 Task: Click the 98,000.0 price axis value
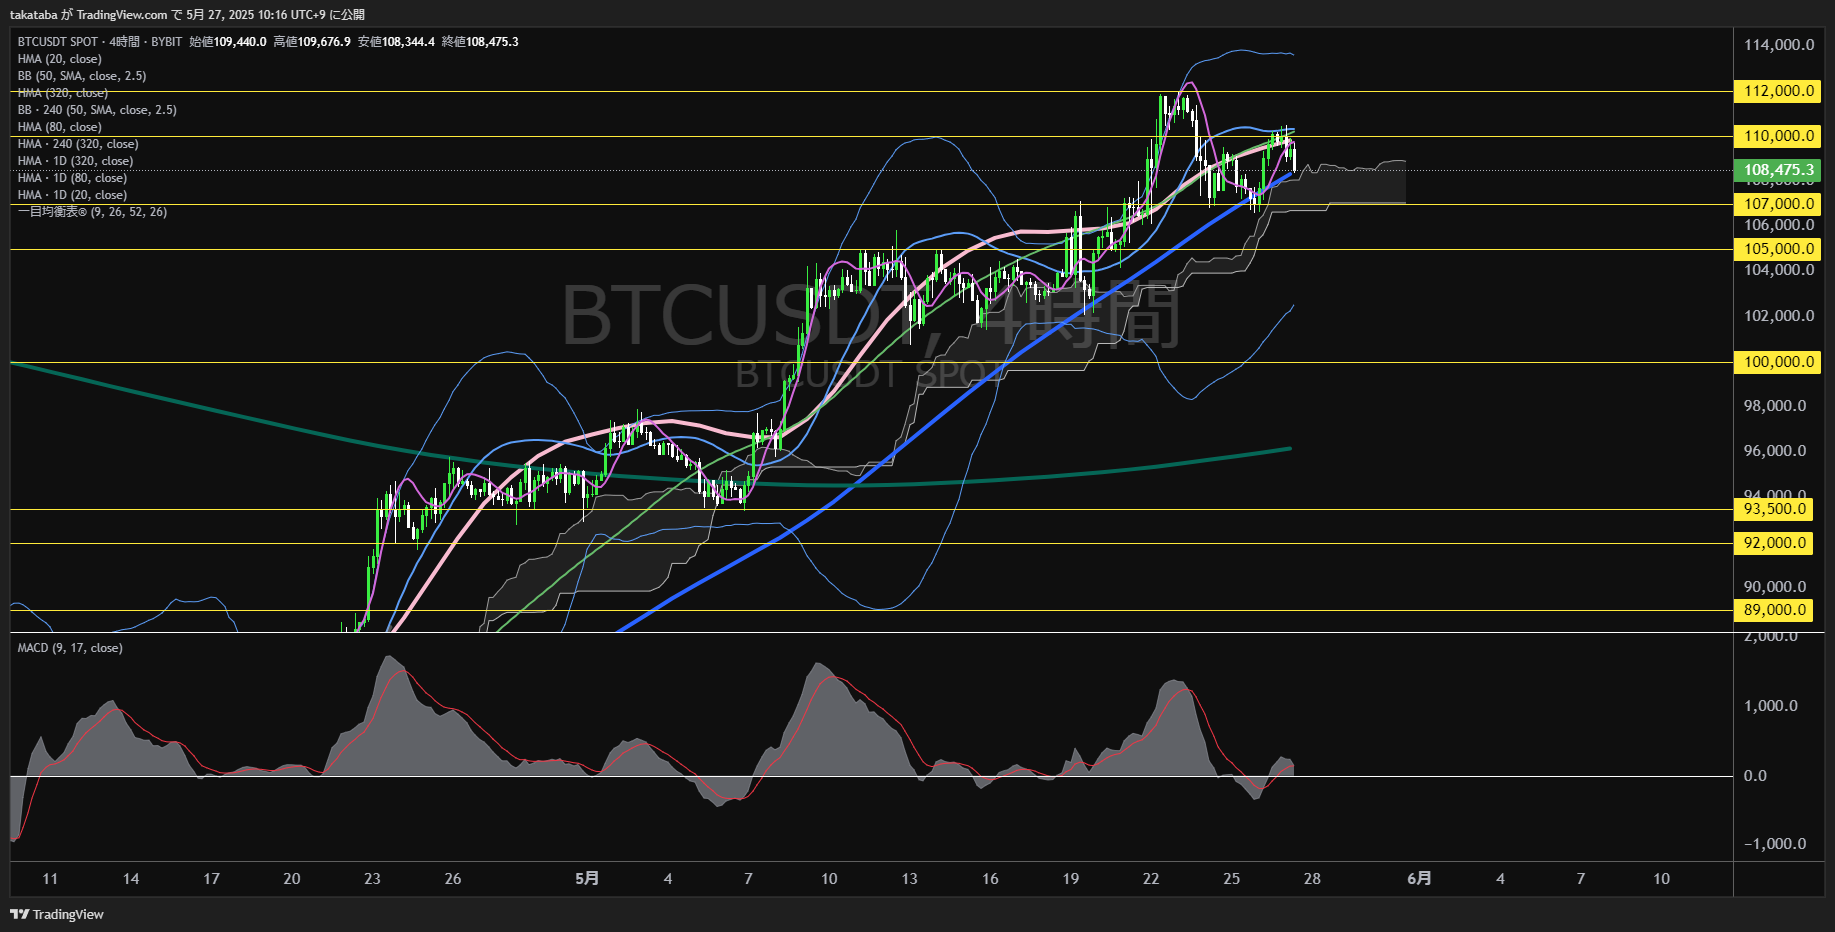pyautogui.click(x=1775, y=406)
